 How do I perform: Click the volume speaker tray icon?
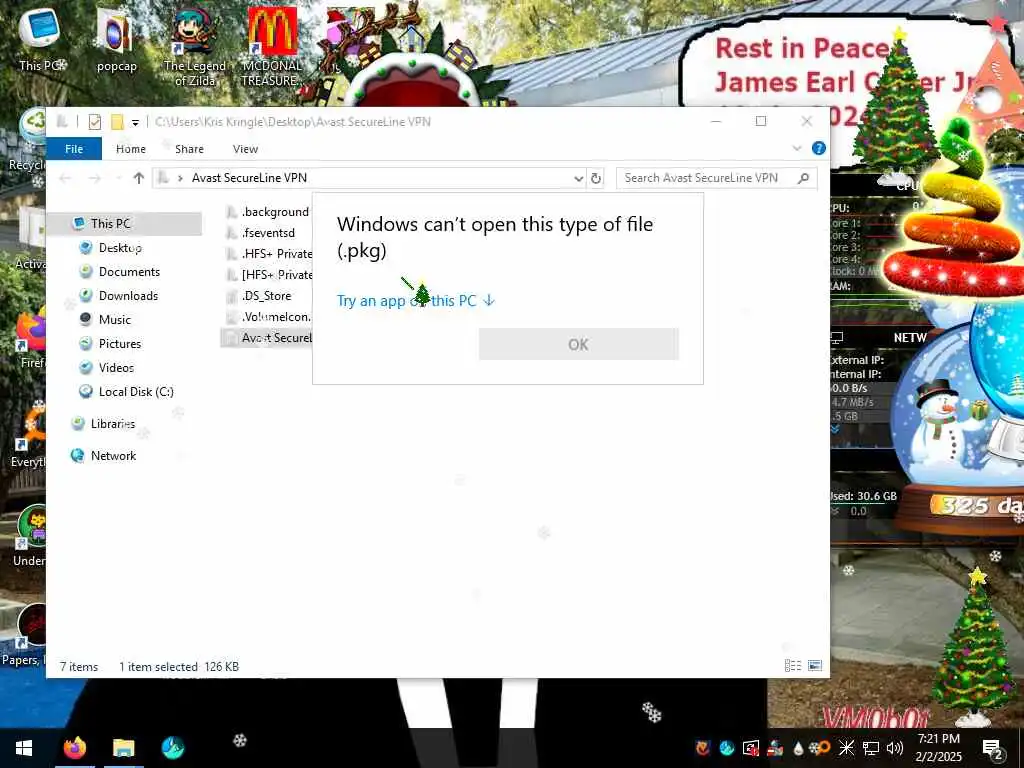point(895,748)
